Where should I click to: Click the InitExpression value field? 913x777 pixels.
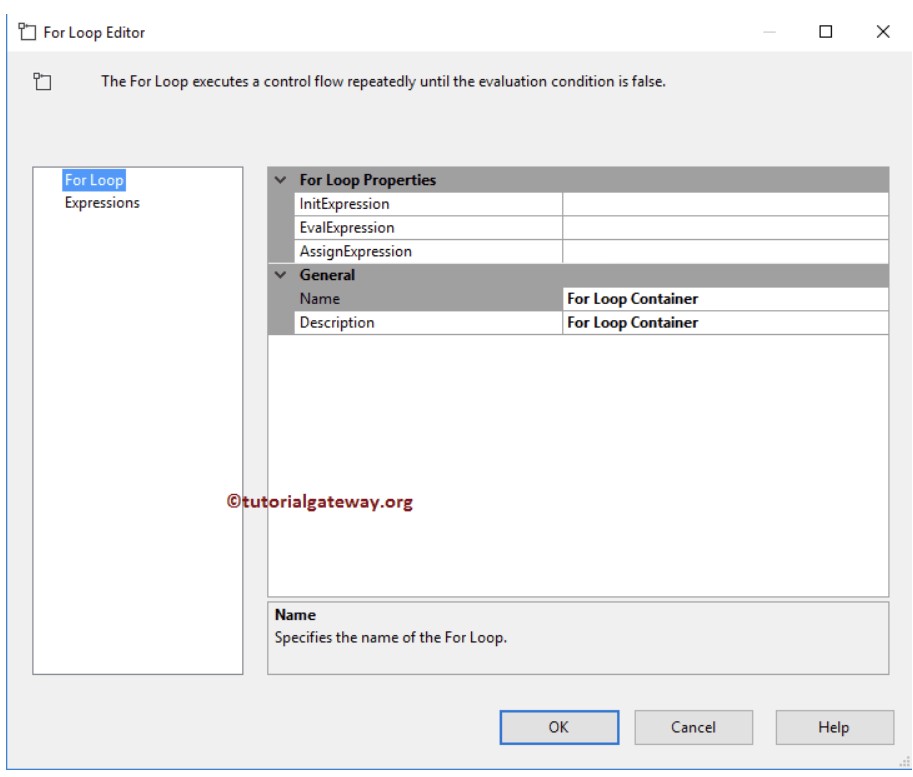point(725,204)
